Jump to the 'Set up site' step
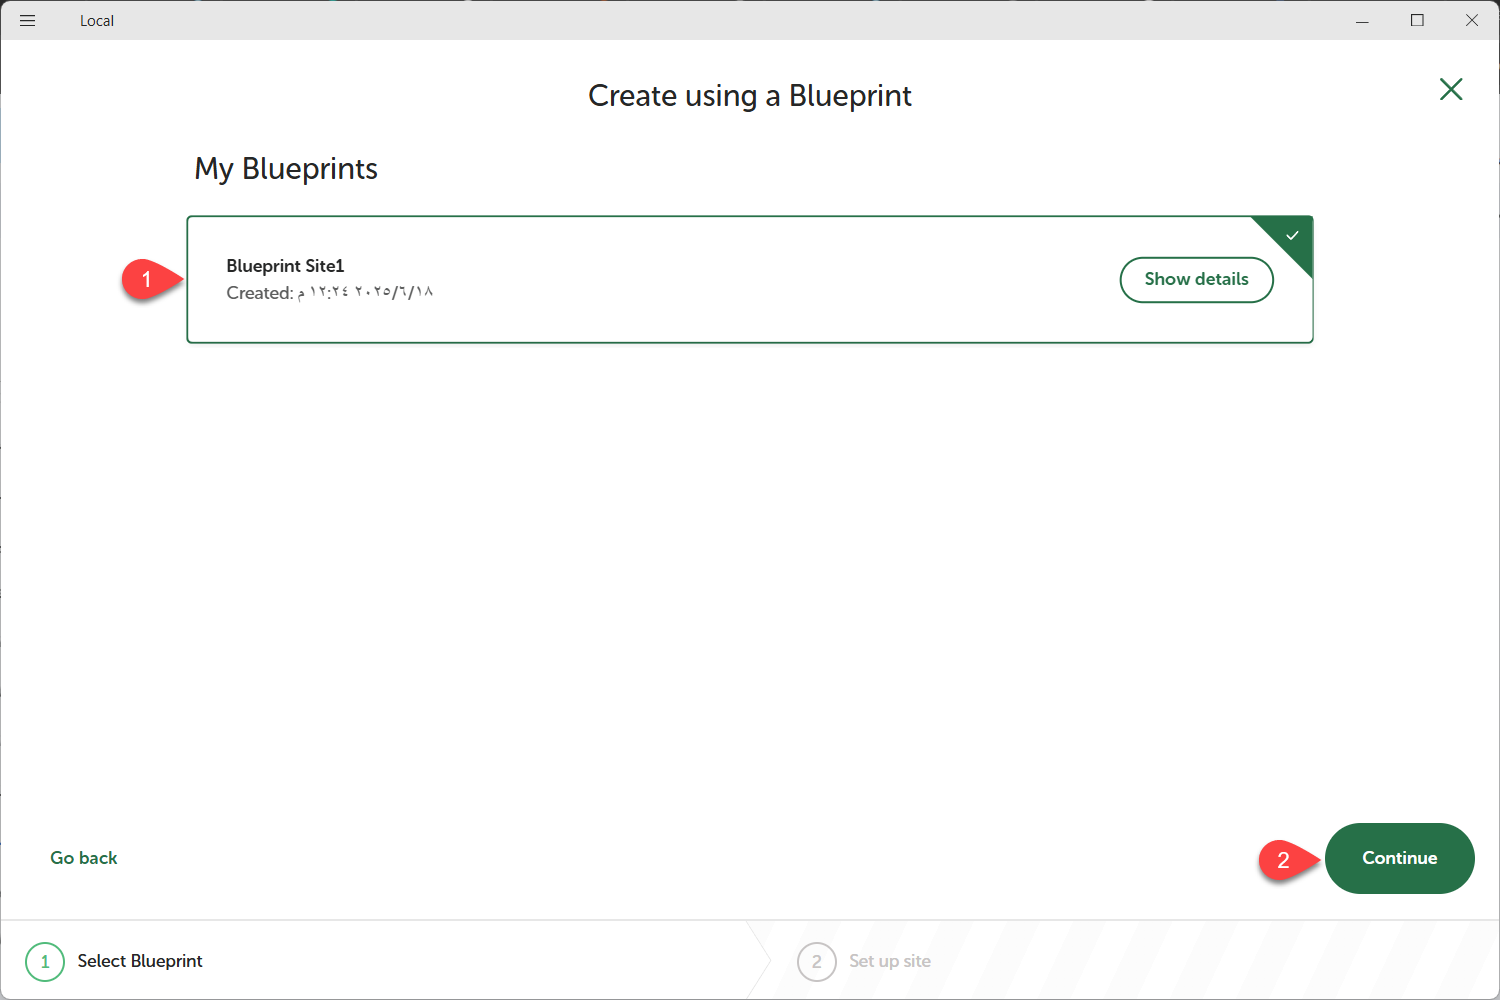Screen dimensions: 1500x1000 tap(889, 961)
